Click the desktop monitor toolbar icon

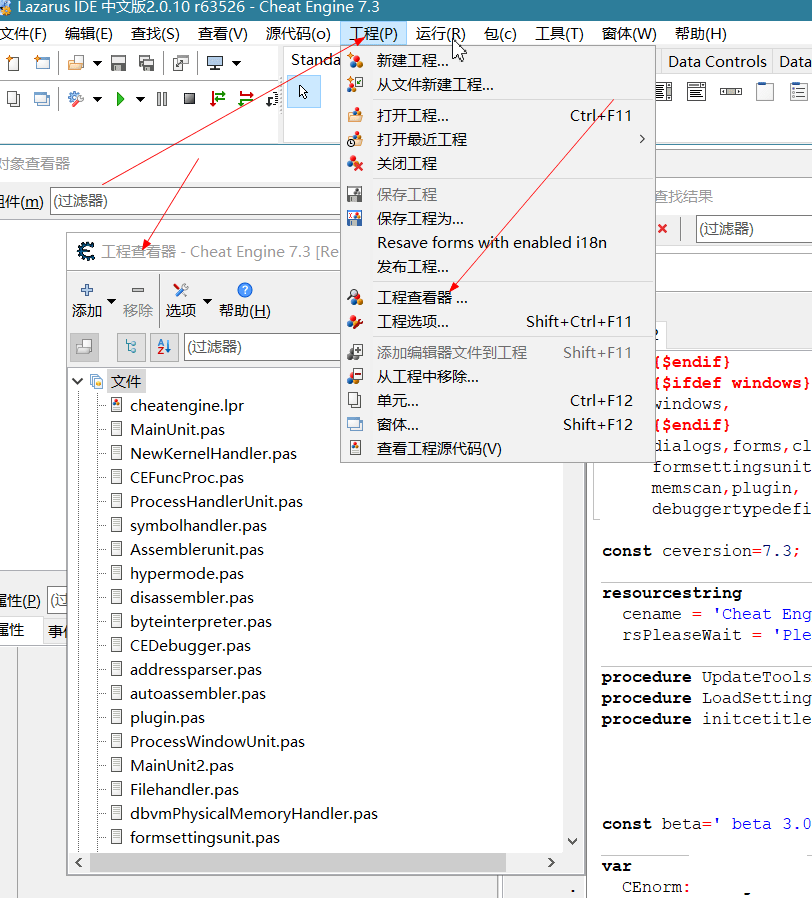215,63
